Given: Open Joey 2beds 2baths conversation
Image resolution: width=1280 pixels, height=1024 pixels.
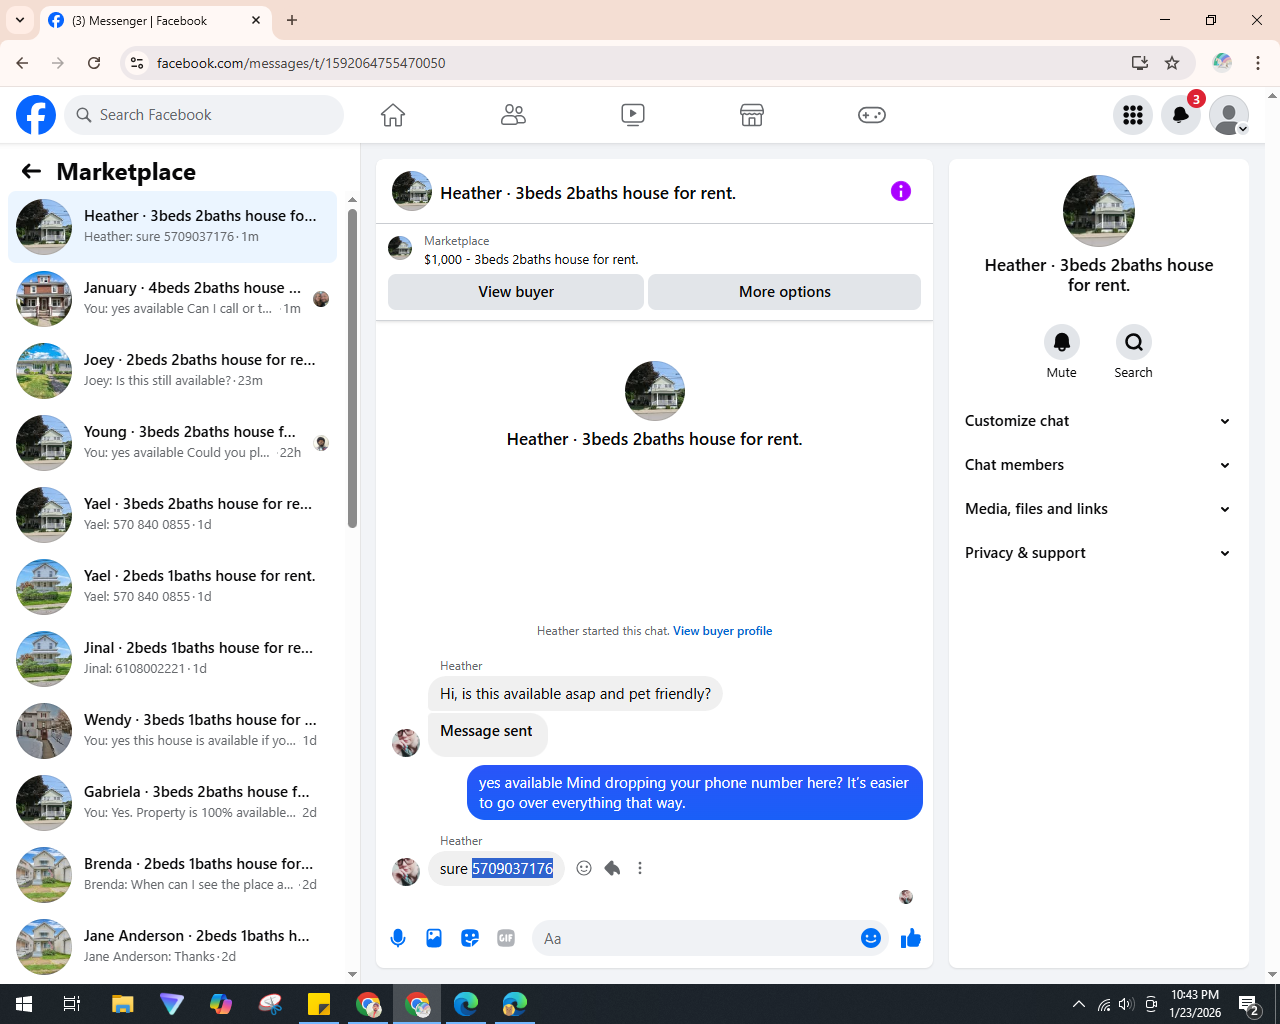Looking at the screenshot, I should [x=173, y=371].
